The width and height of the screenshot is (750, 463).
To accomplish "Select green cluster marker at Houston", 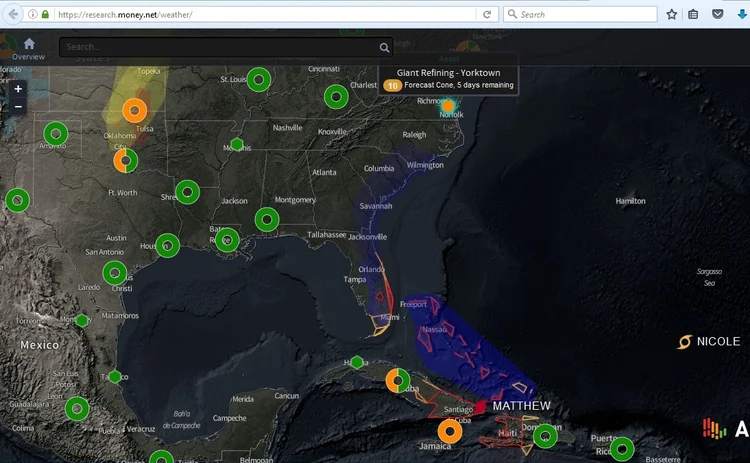I will 167,245.
